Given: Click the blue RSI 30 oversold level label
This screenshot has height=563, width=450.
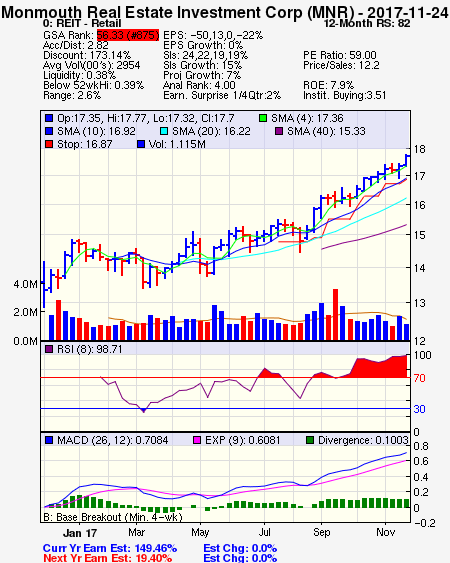Looking at the screenshot, I should coord(419,409).
